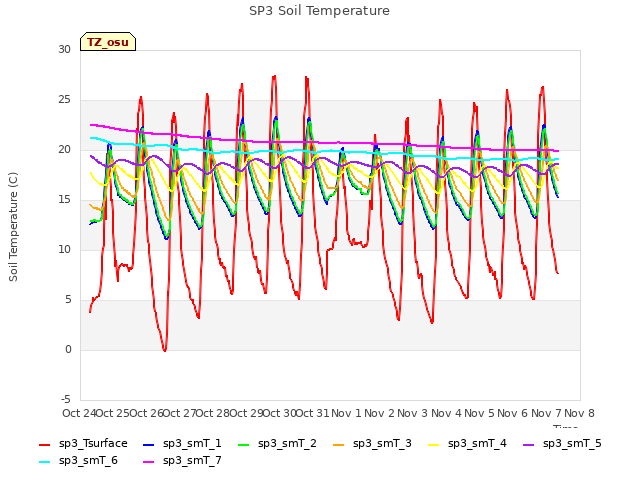Image resolution: width=640 pixels, height=480 pixels.
Task: Click the Nov 4 date tick label
Action: tap(446, 413)
